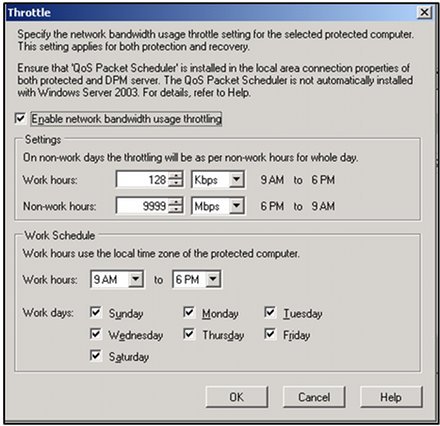Toggle the Monday work day checkbox
Screen dimensions: 440x426
click(189, 312)
